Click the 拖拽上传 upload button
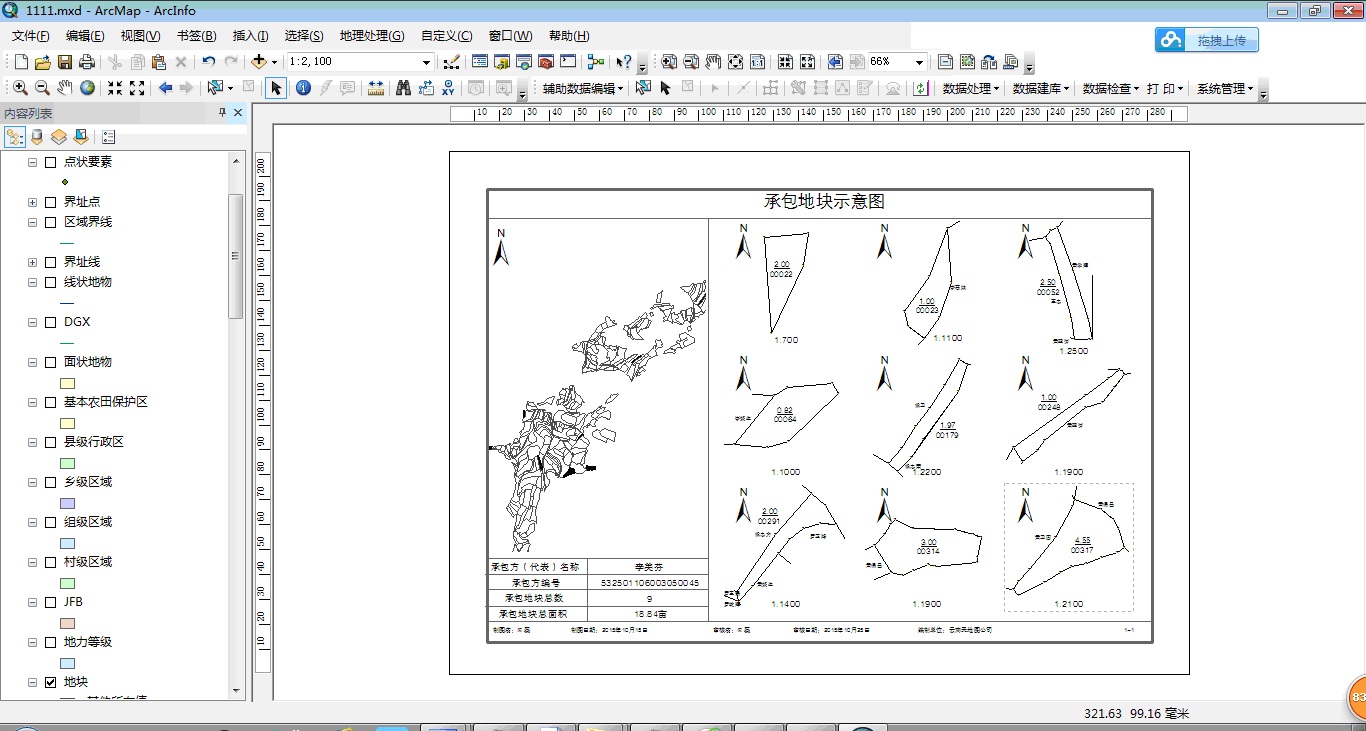The width and height of the screenshot is (1366, 731). click(x=1207, y=40)
